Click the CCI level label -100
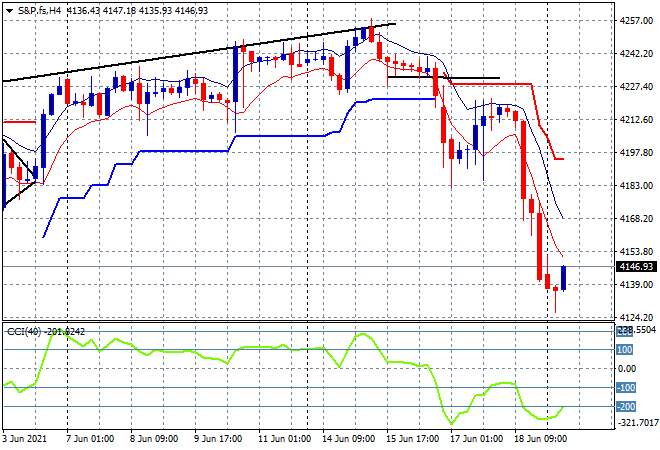 tap(626, 388)
